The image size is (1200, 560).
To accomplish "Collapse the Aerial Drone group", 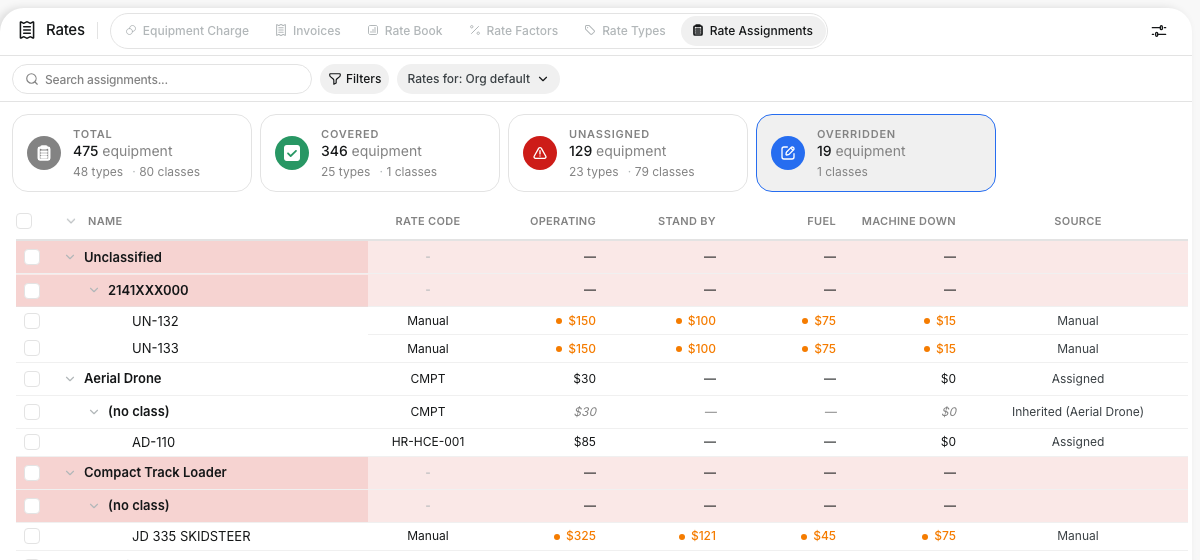I will tap(70, 379).
